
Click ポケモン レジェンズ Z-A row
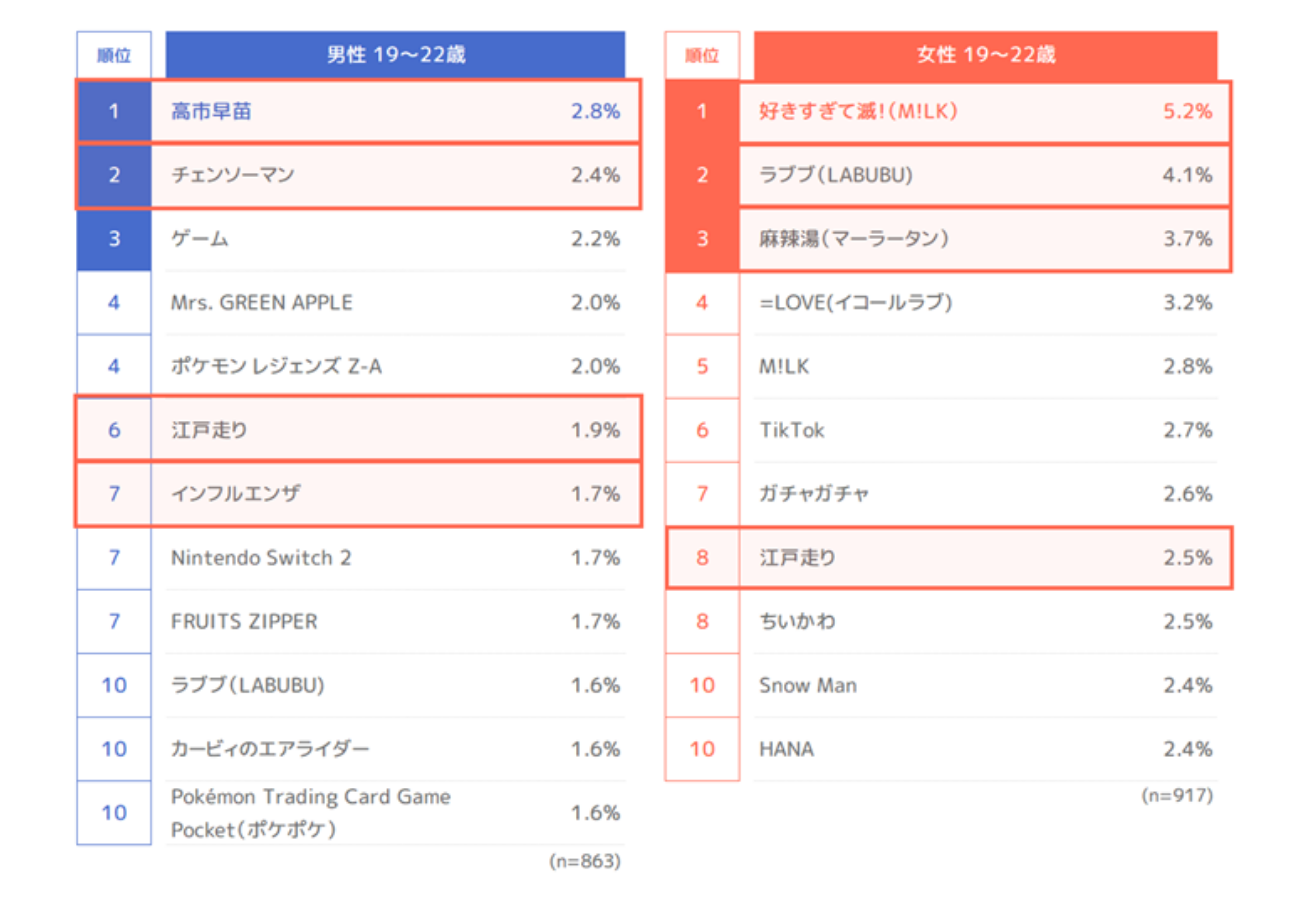276,366
